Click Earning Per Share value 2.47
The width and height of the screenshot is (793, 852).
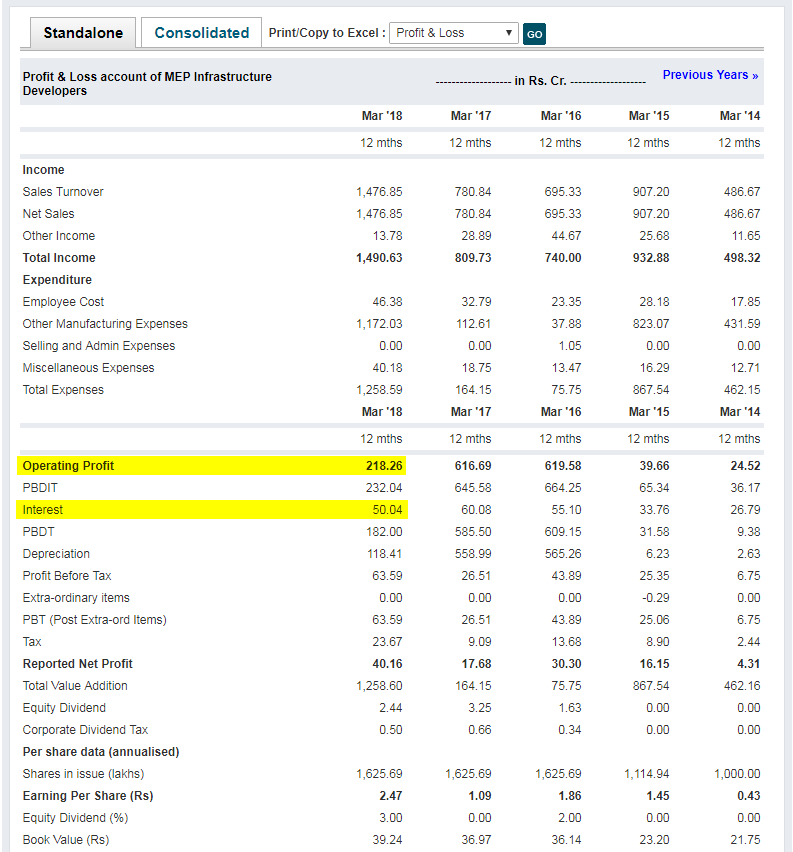click(391, 796)
